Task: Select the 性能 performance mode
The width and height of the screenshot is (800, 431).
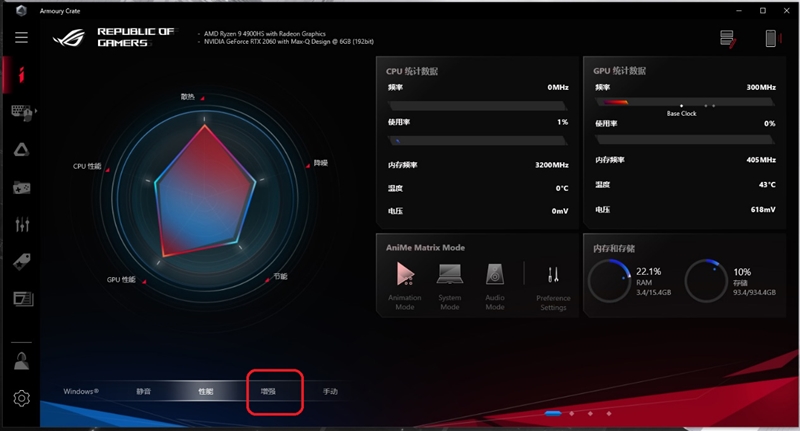Action: click(206, 391)
